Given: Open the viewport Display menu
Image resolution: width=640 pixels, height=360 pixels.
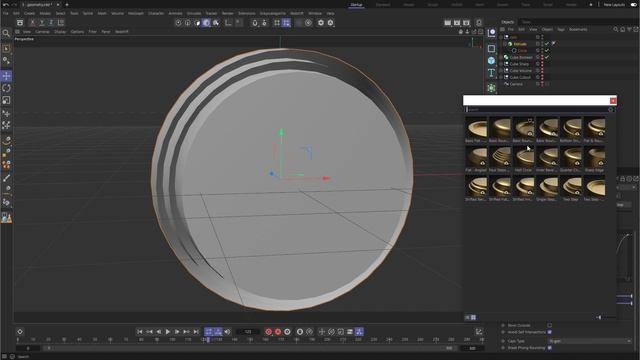Looking at the screenshot, I should pos(60,31).
